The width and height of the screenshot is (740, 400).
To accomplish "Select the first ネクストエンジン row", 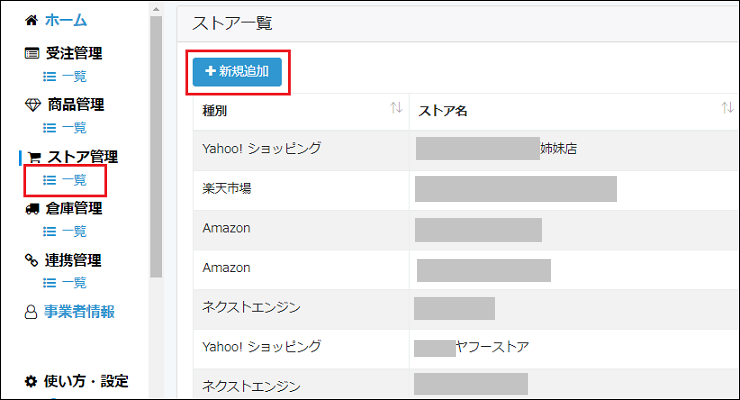I will pyautogui.click(x=300, y=308).
